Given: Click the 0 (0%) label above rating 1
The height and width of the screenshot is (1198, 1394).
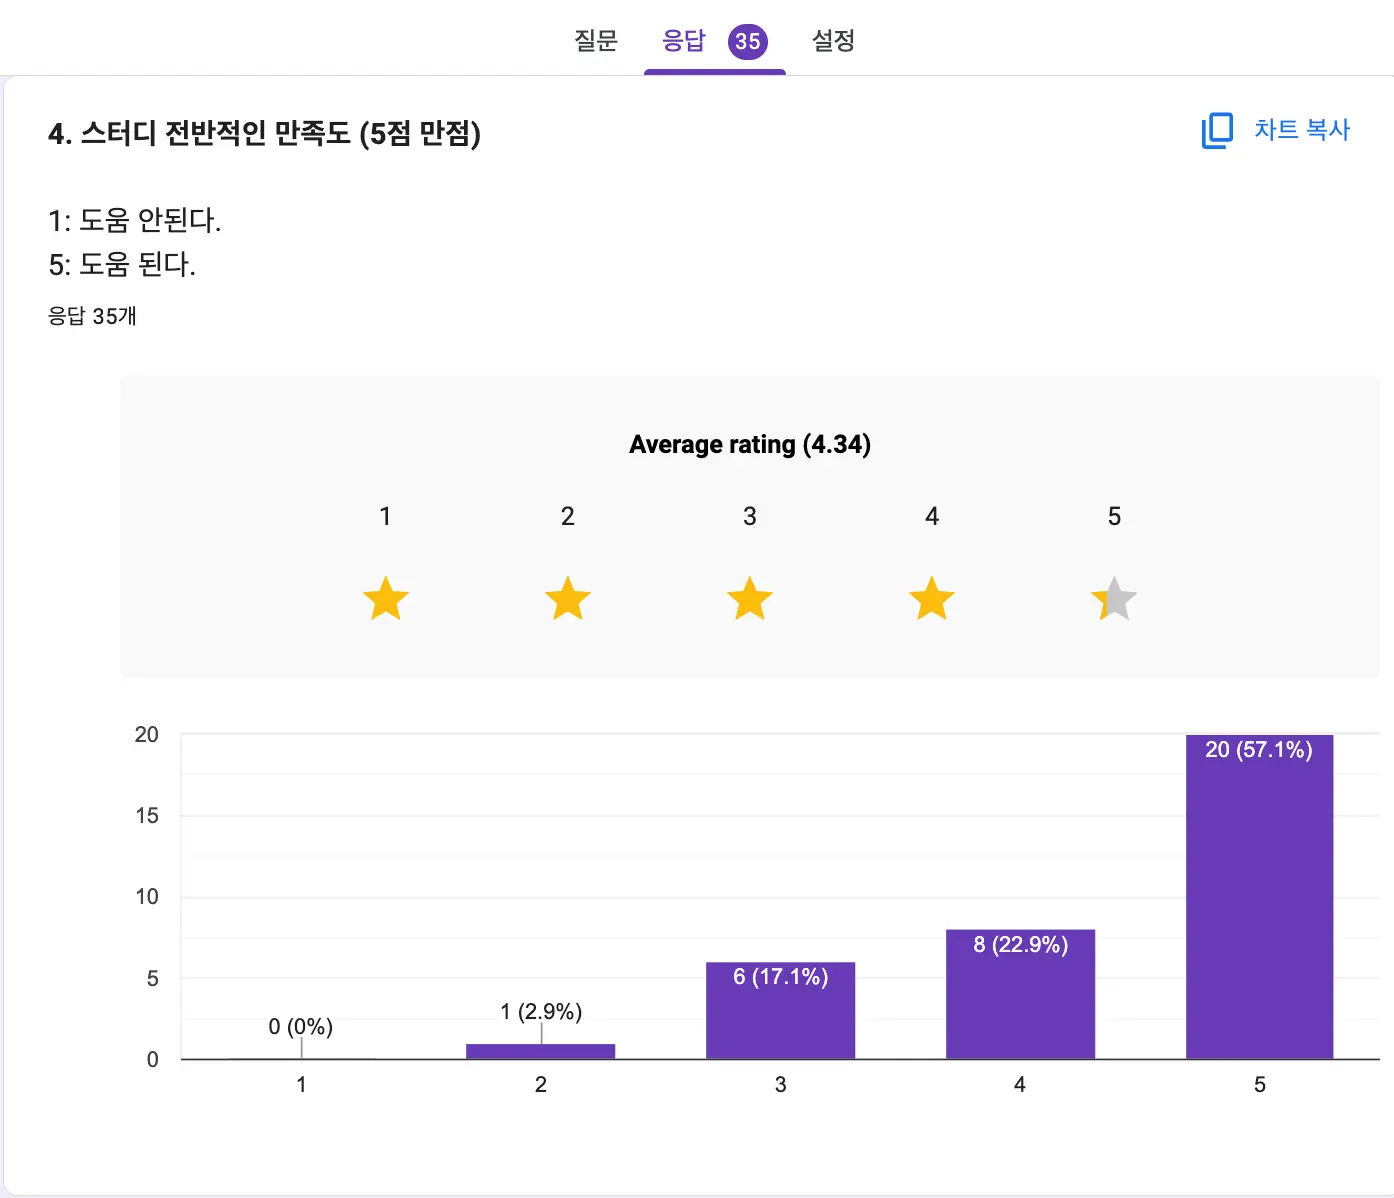Looking at the screenshot, I should (300, 1026).
